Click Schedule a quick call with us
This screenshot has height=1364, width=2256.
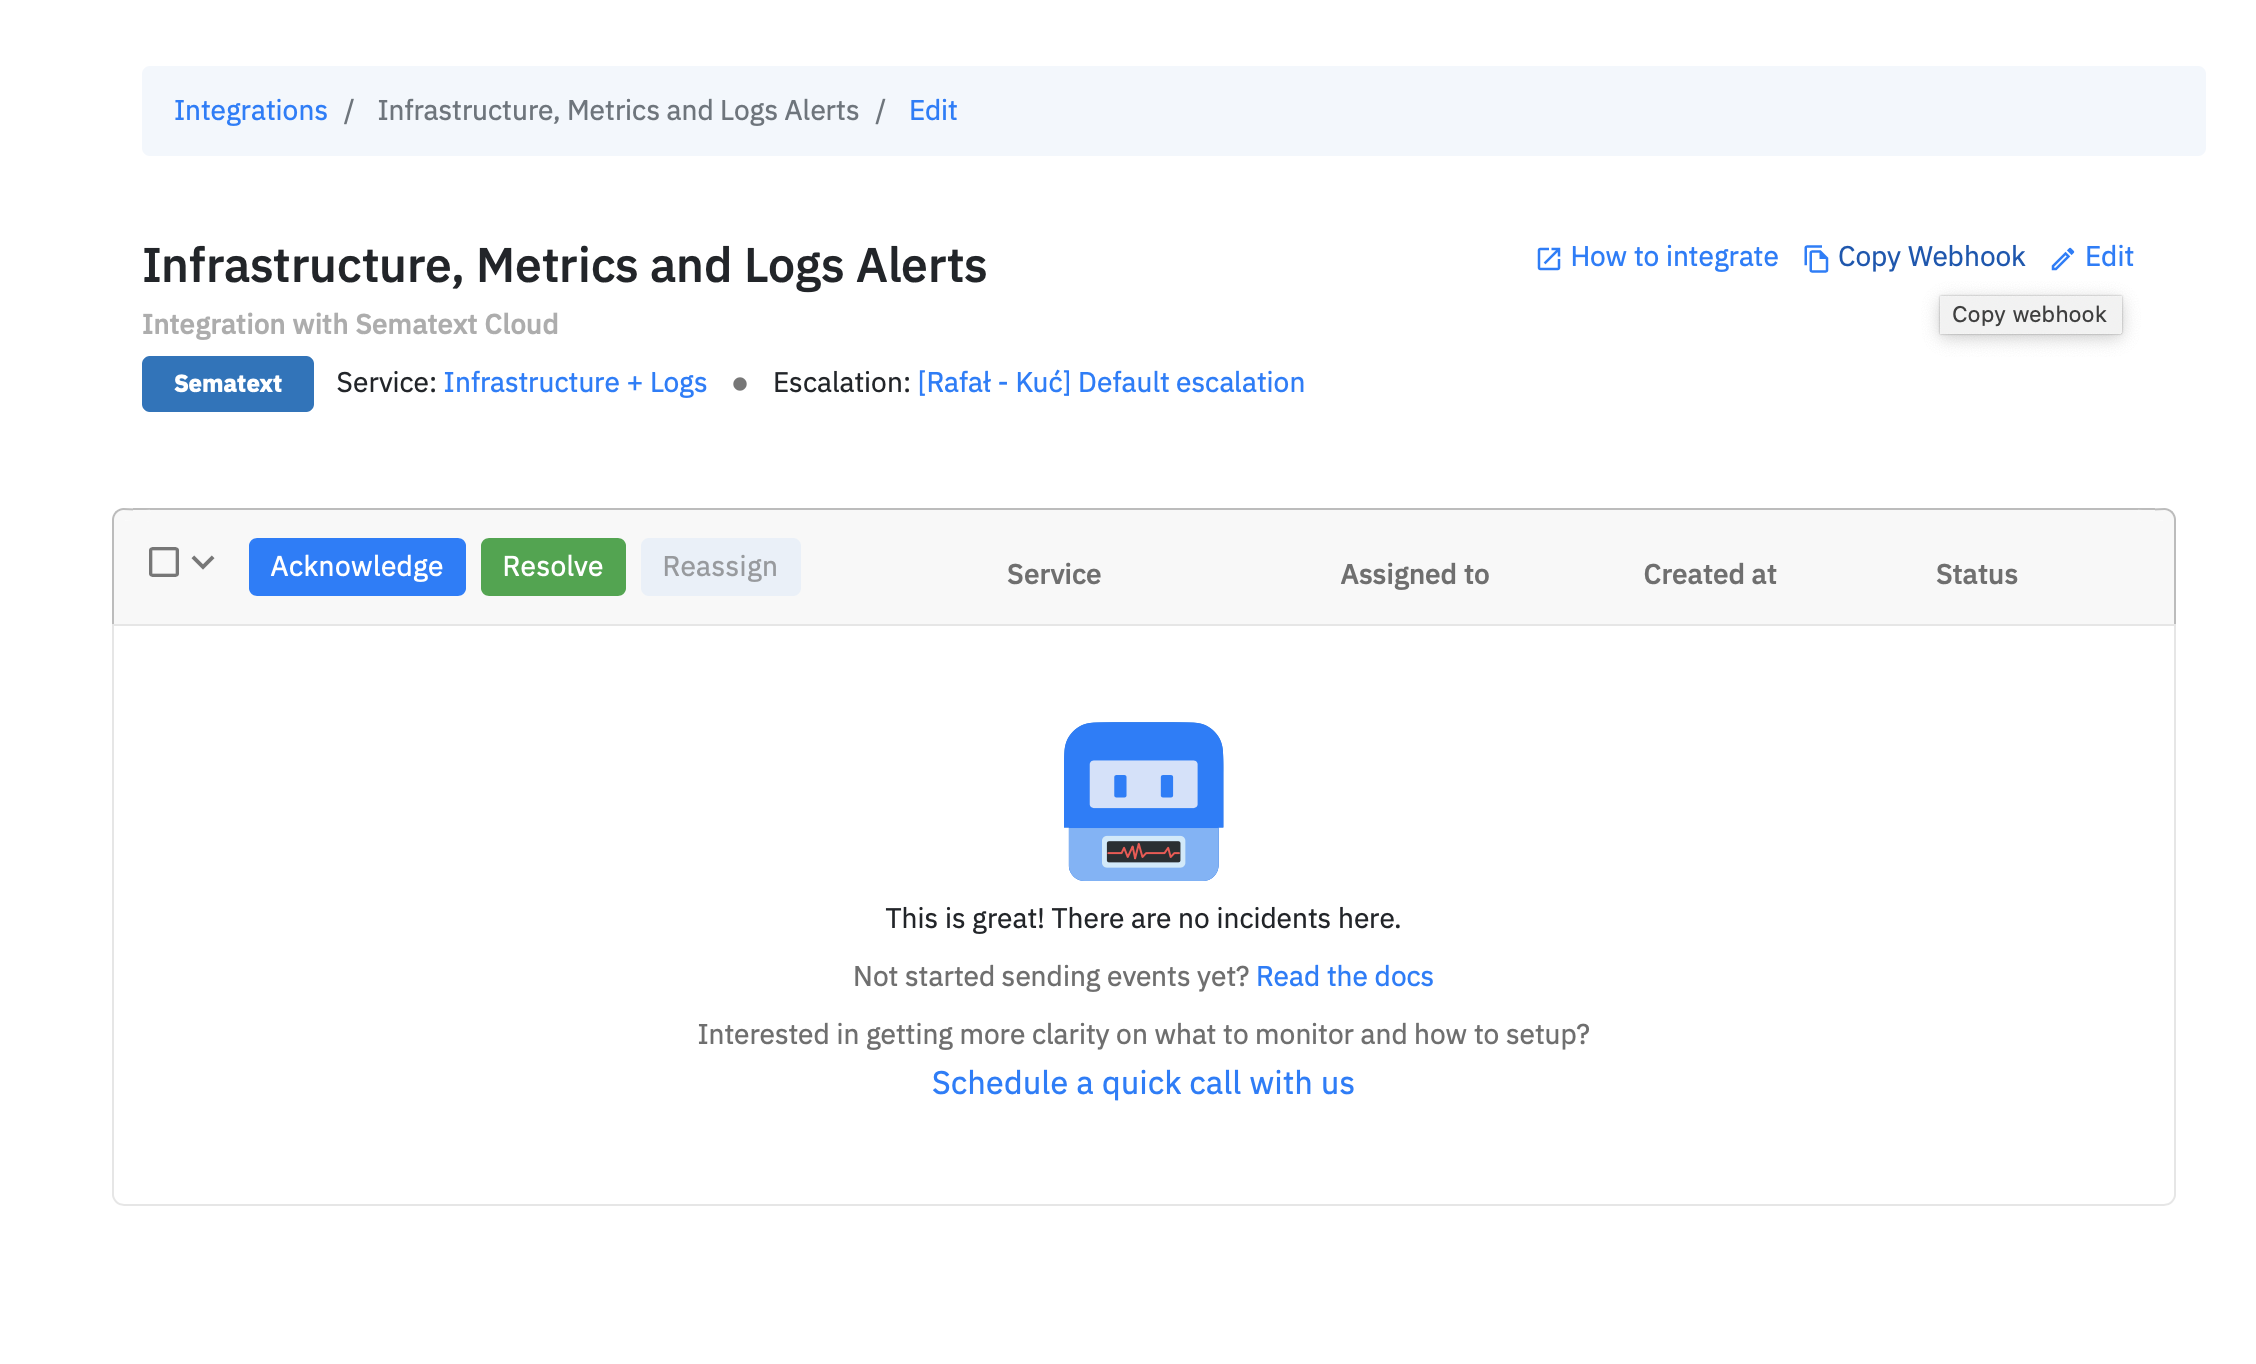click(x=1143, y=1082)
